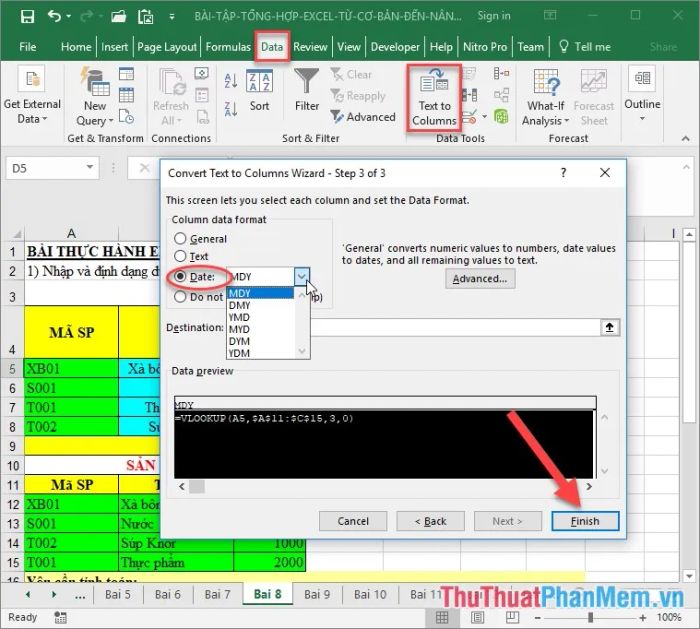Open the Name Box dropdown arrow
The height and width of the screenshot is (629, 700).
pos(90,167)
